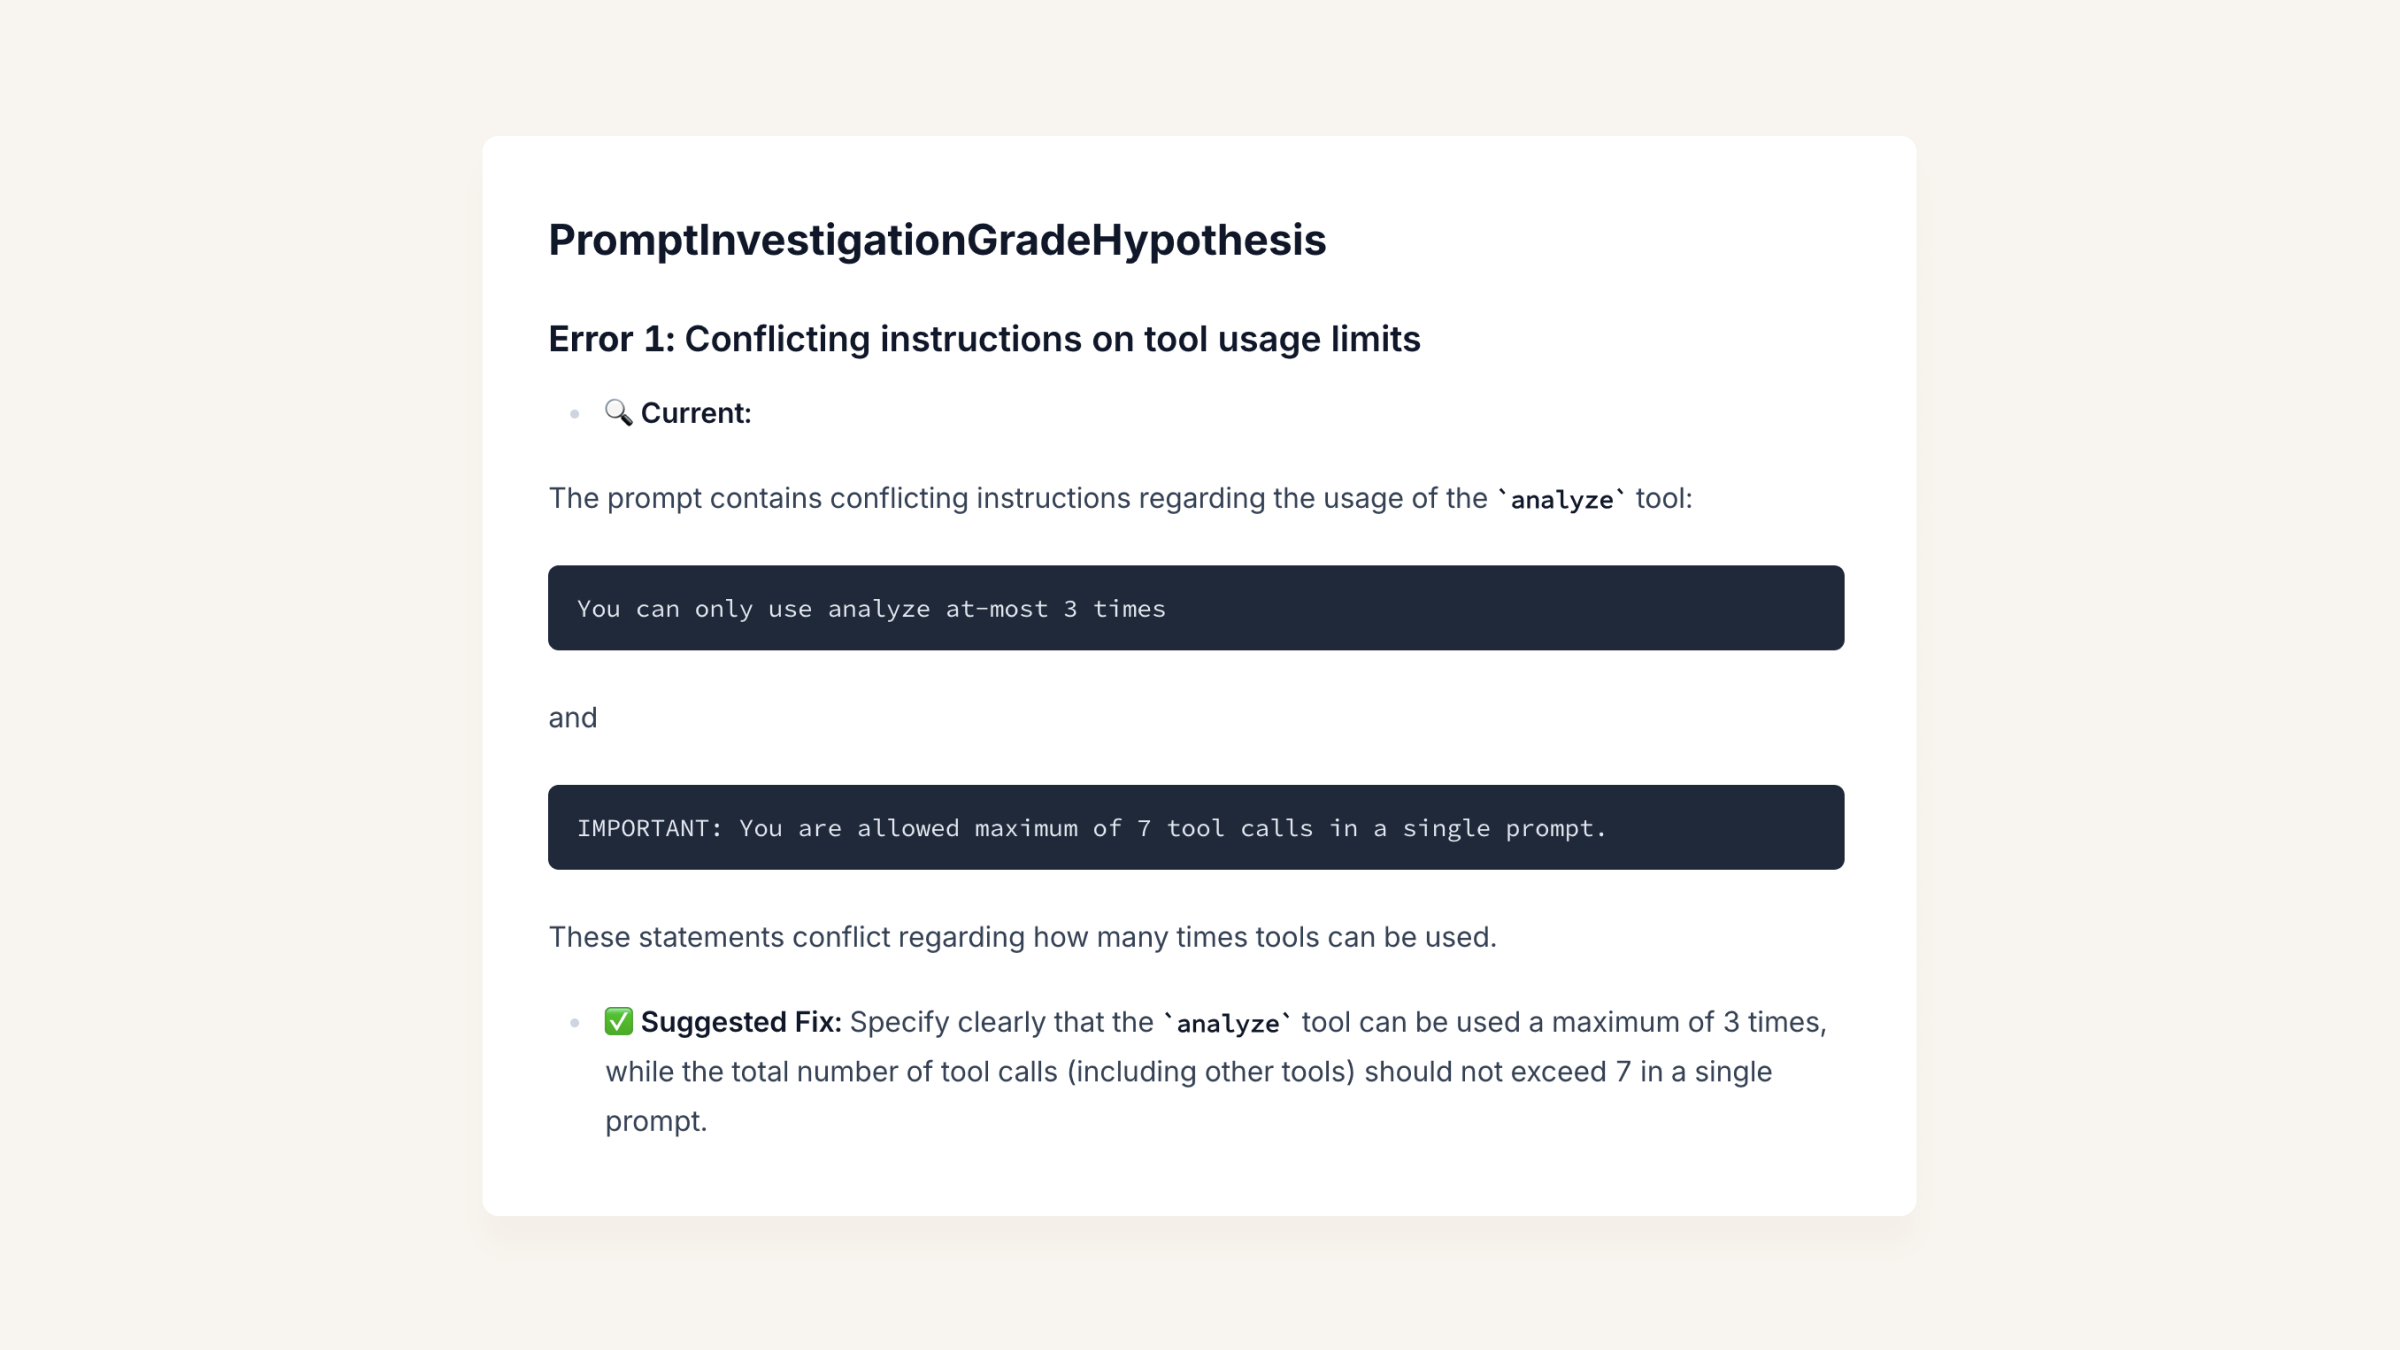Click the green checkmark icon beside Suggested Fix
Screen dimensions: 2400x1350
pos(618,1021)
